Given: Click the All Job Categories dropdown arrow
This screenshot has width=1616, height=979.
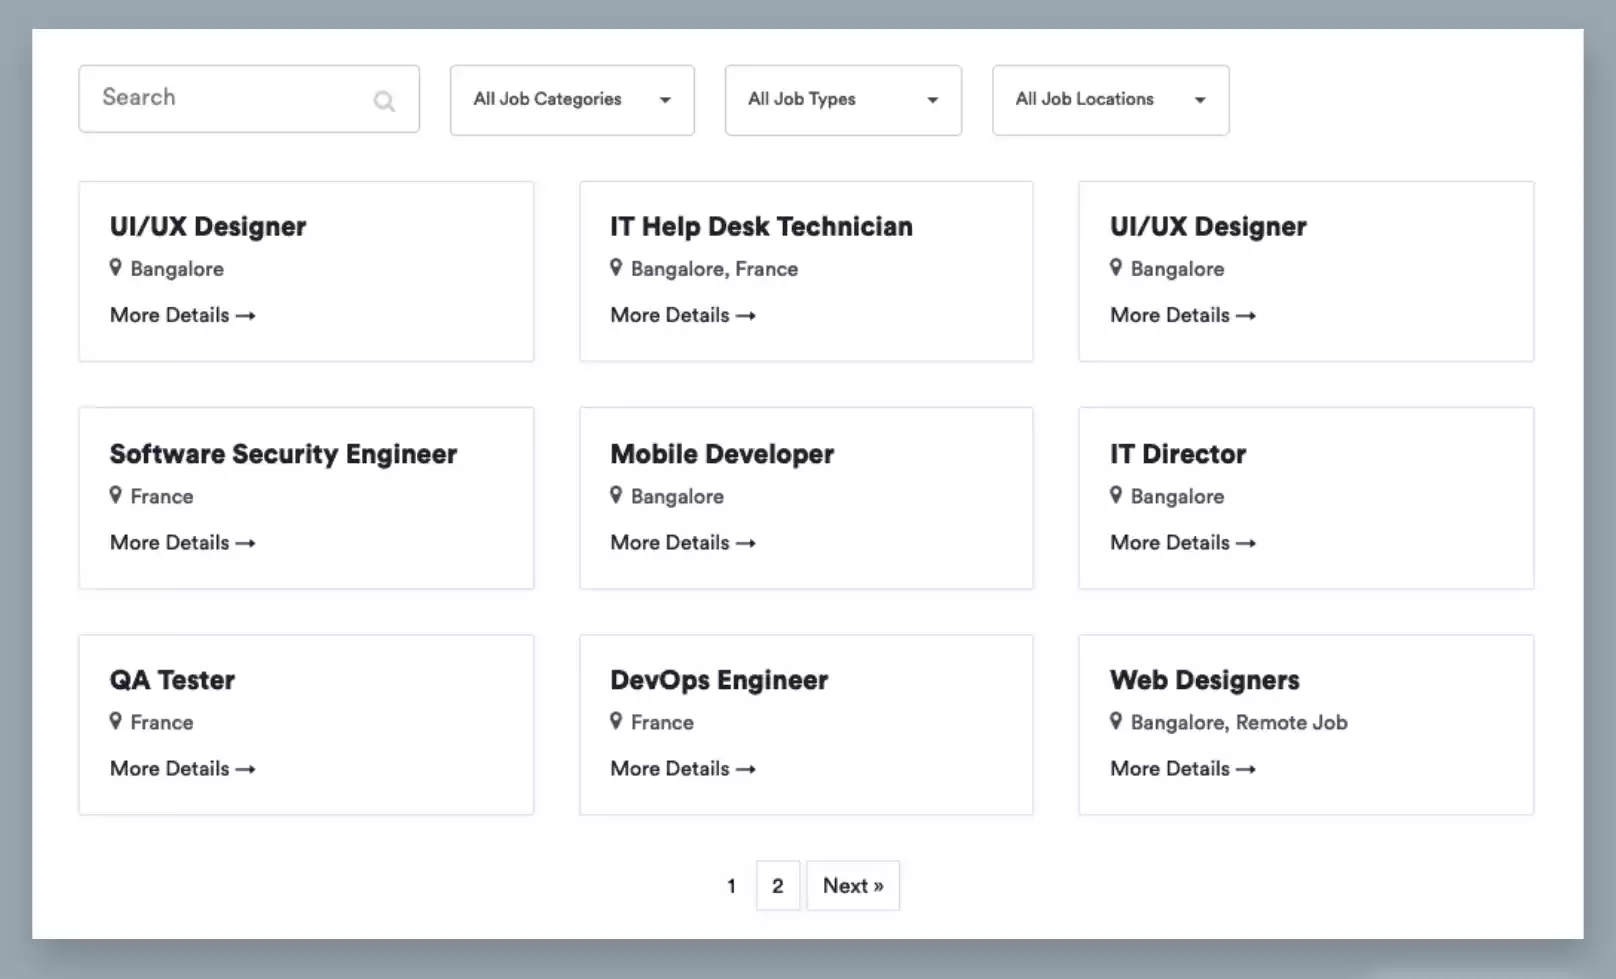Looking at the screenshot, I should (x=665, y=100).
